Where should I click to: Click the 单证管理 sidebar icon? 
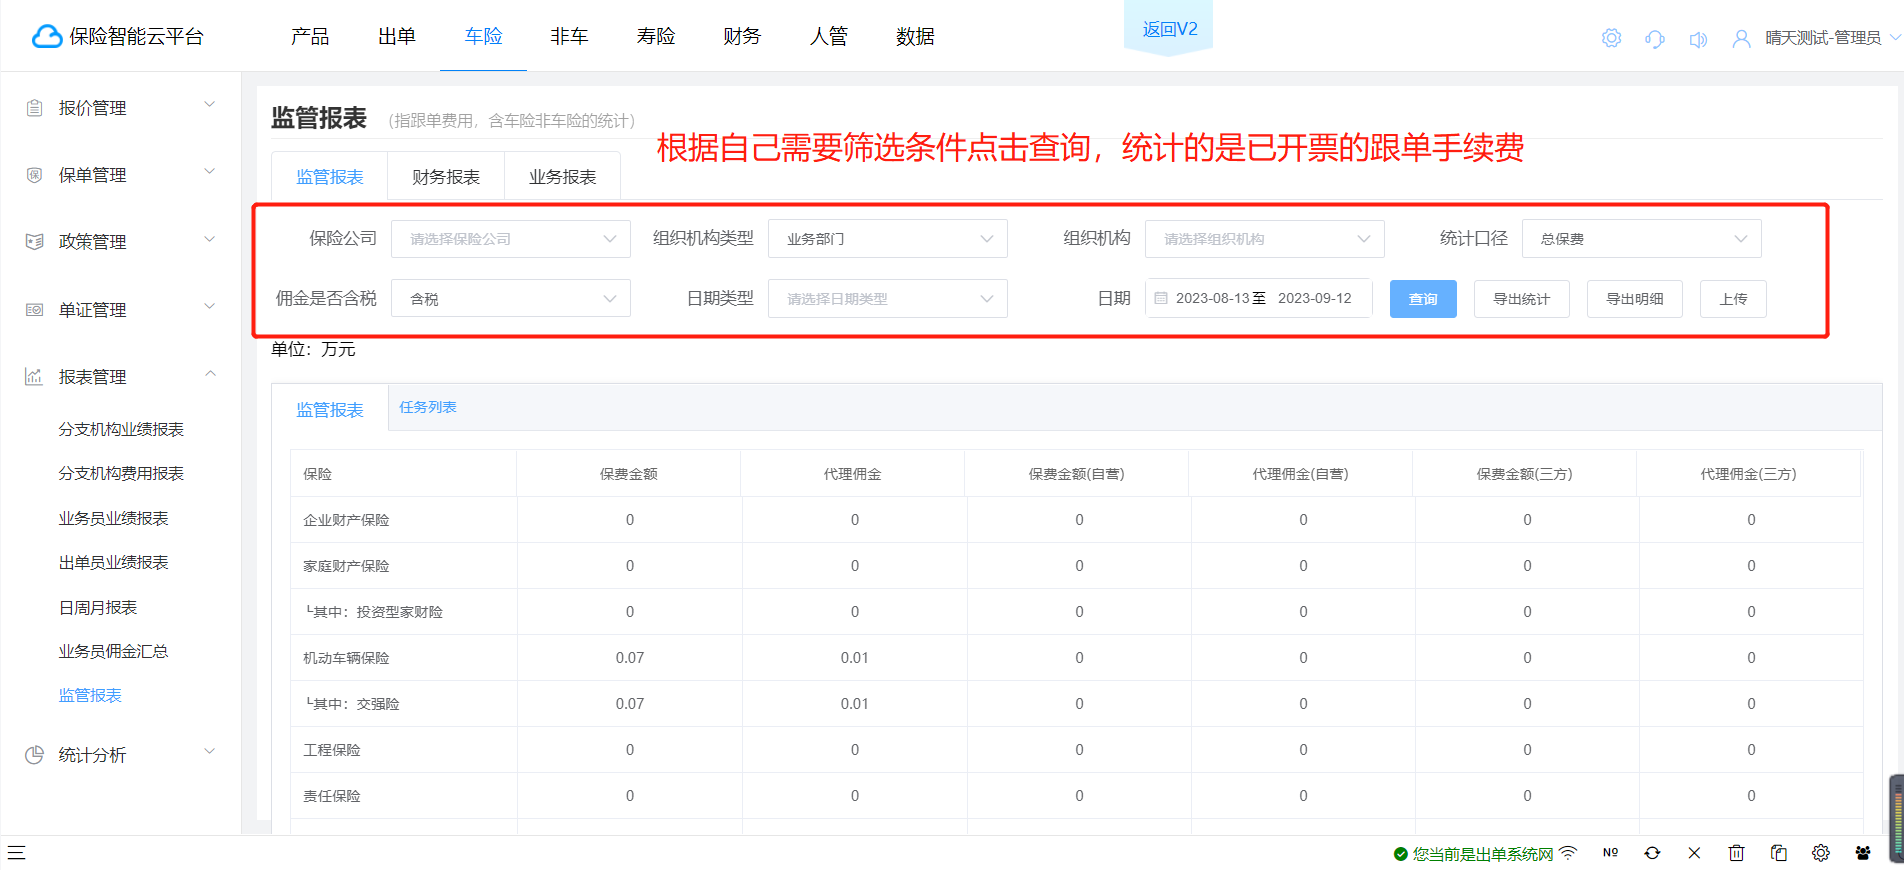pos(34,310)
